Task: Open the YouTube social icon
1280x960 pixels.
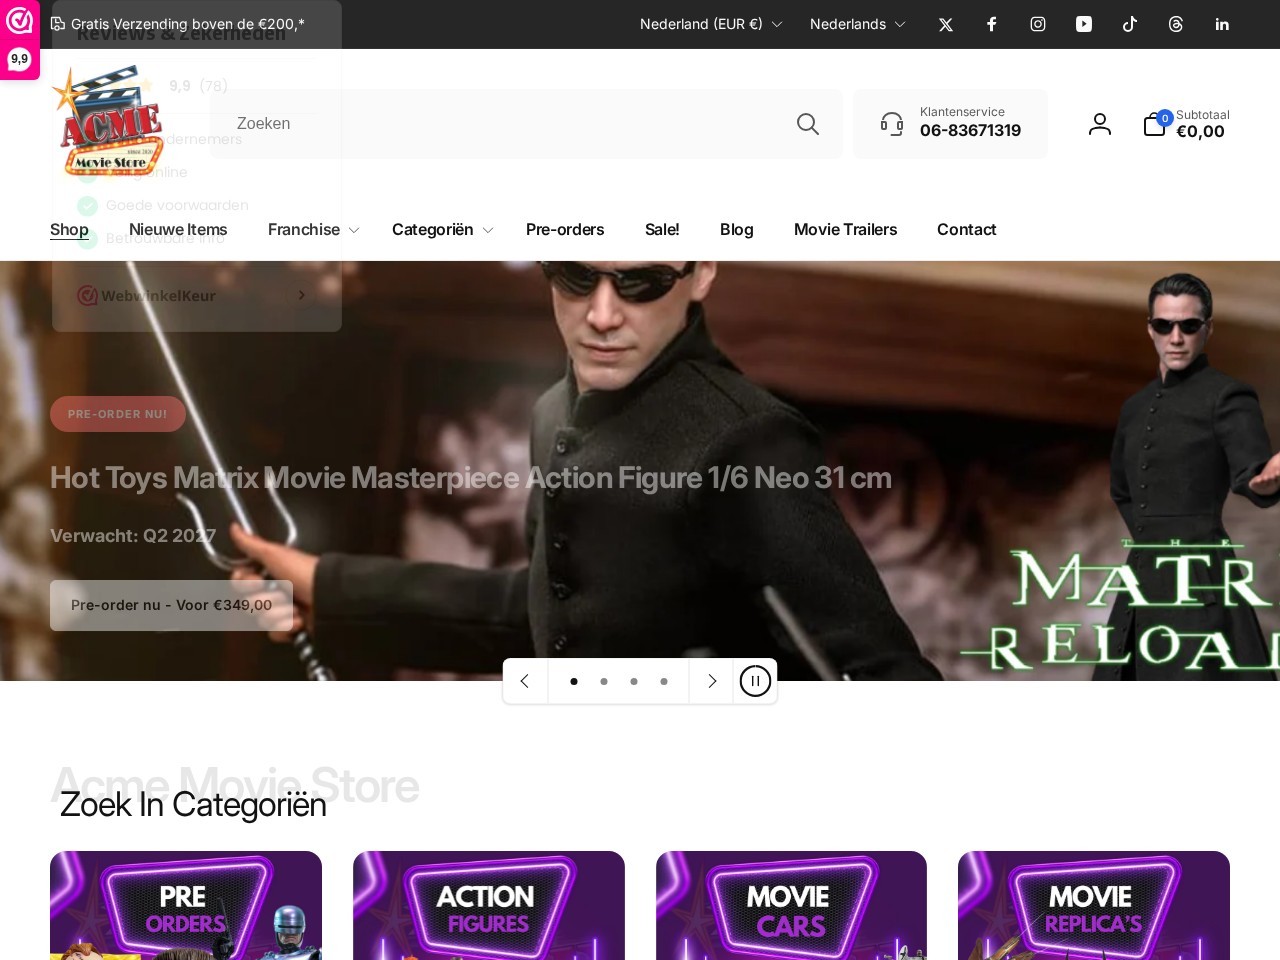Action: click(1084, 24)
